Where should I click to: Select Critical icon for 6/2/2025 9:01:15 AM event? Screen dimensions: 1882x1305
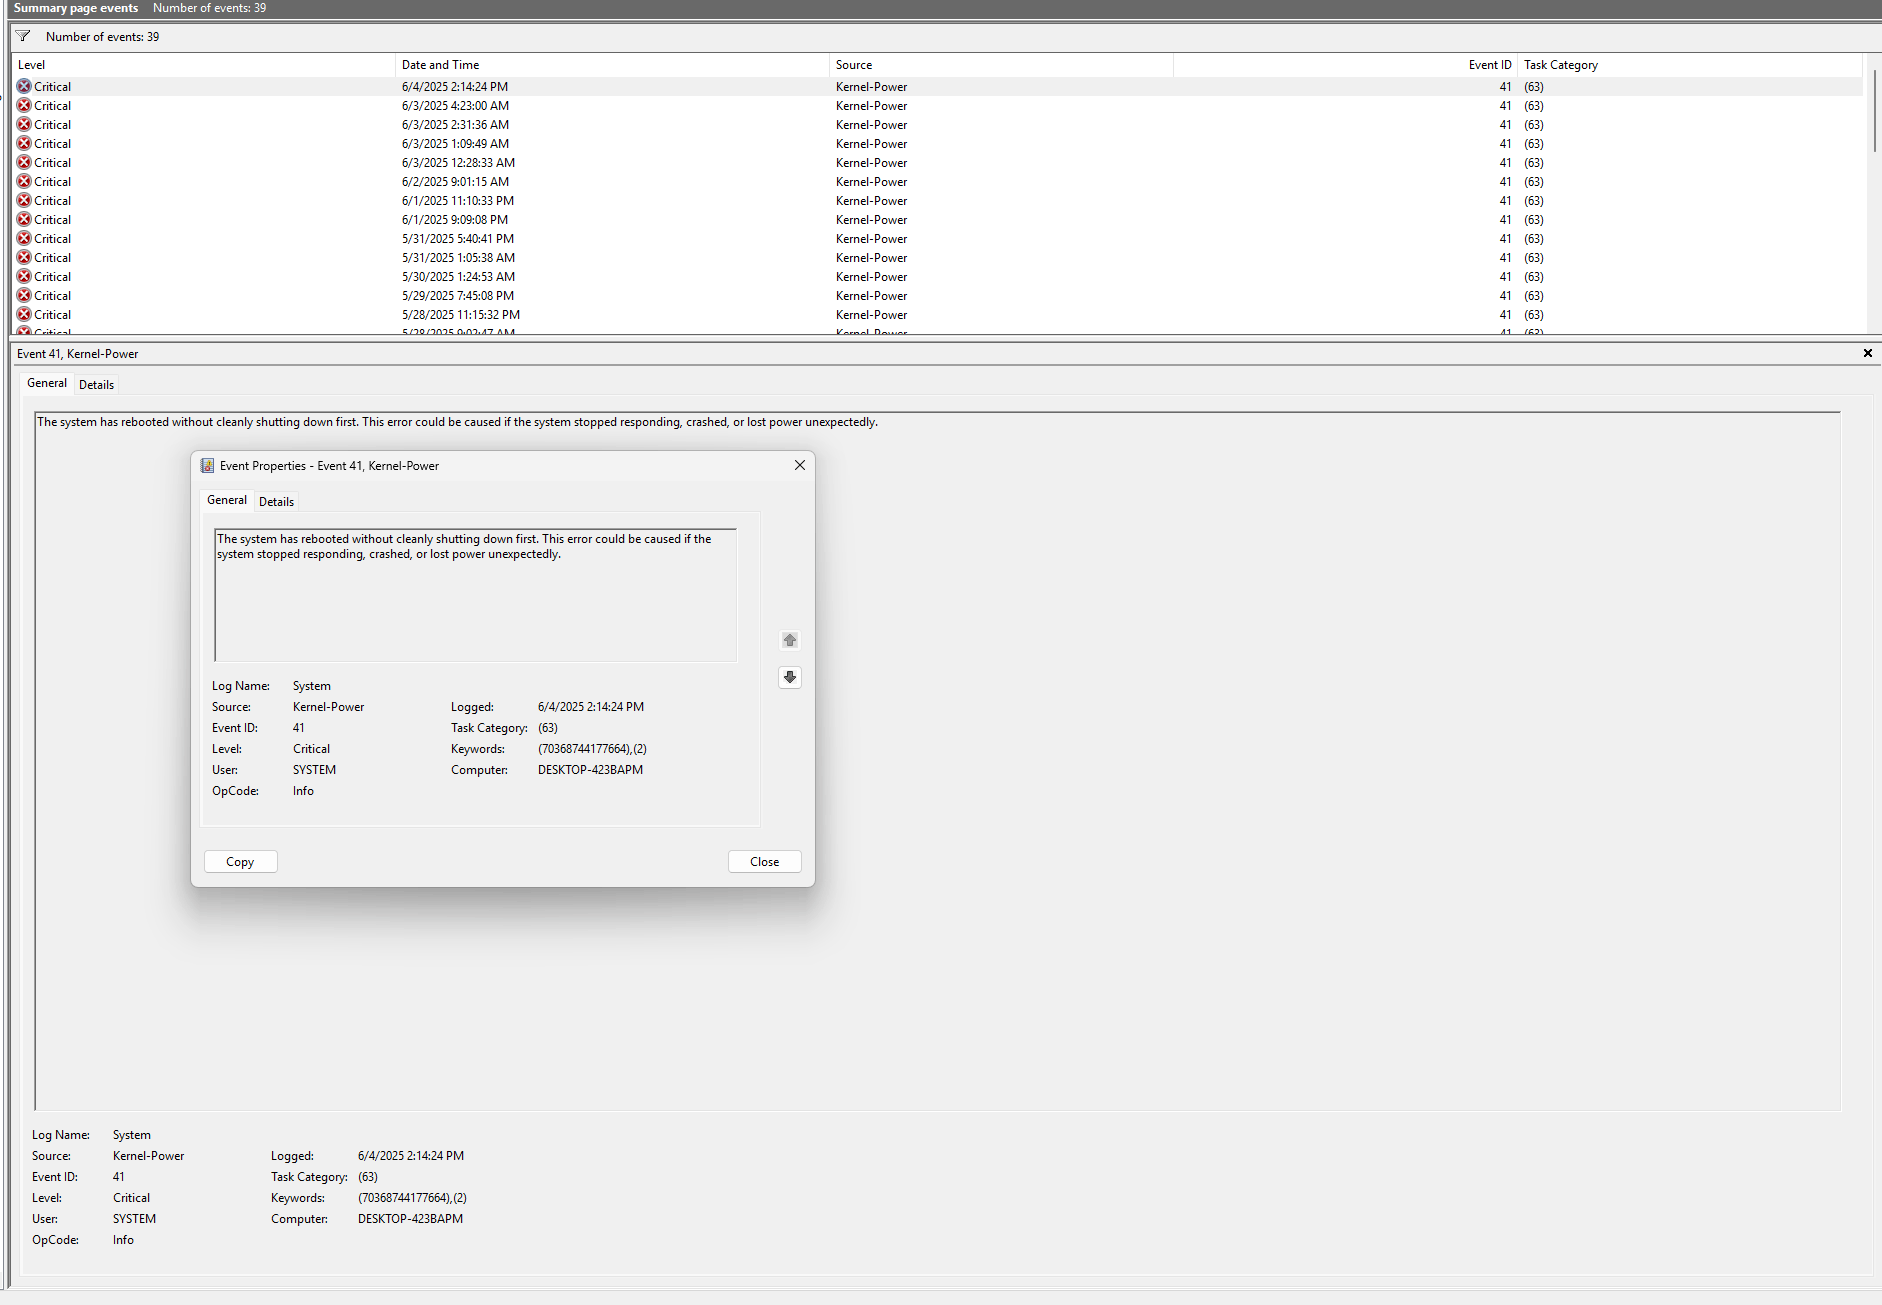coord(24,182)
